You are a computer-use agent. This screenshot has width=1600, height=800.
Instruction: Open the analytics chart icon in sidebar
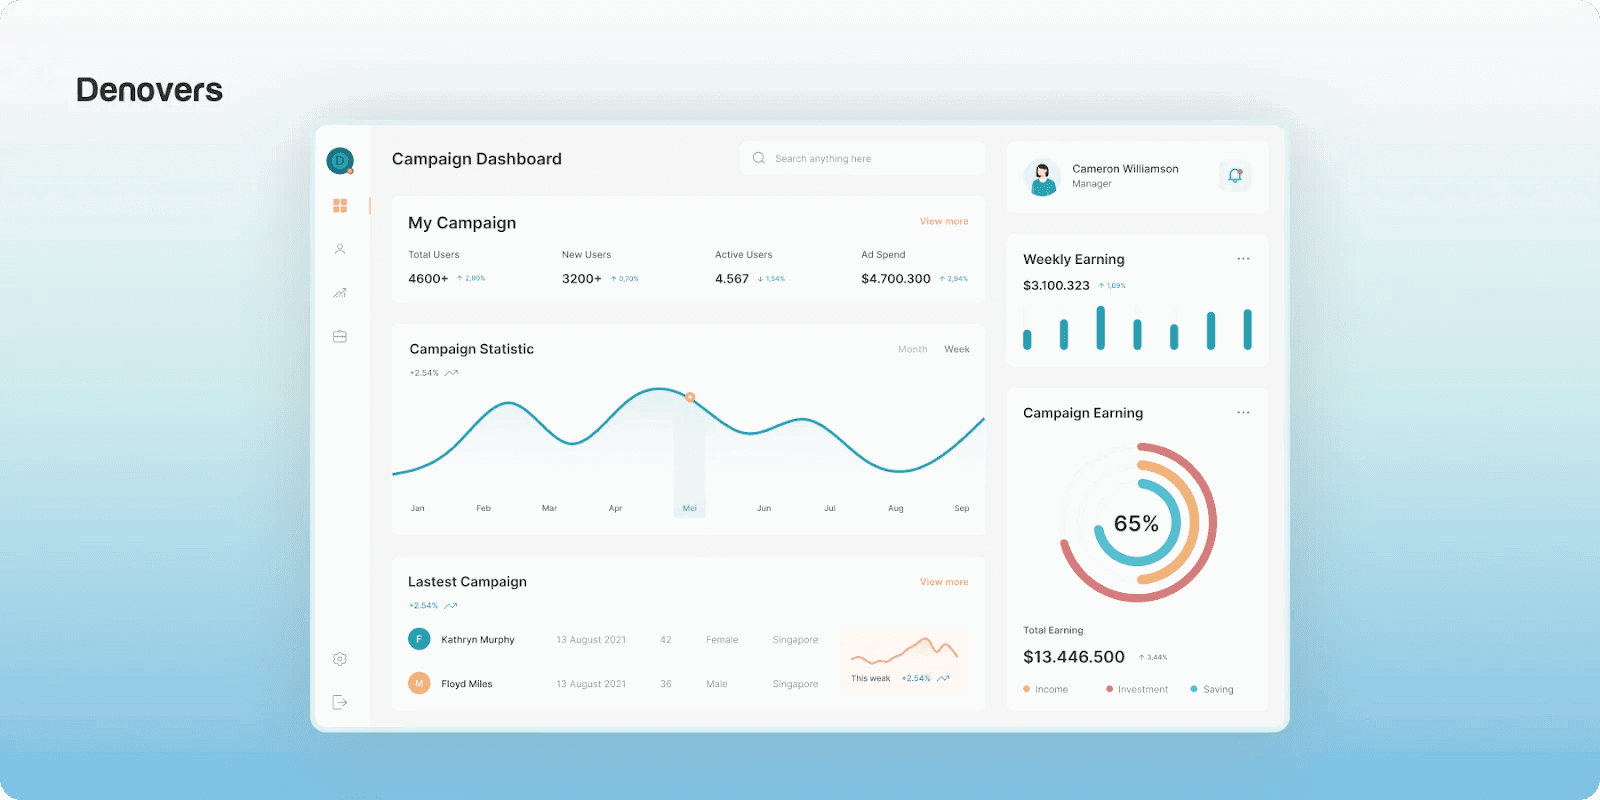point(340,293)
